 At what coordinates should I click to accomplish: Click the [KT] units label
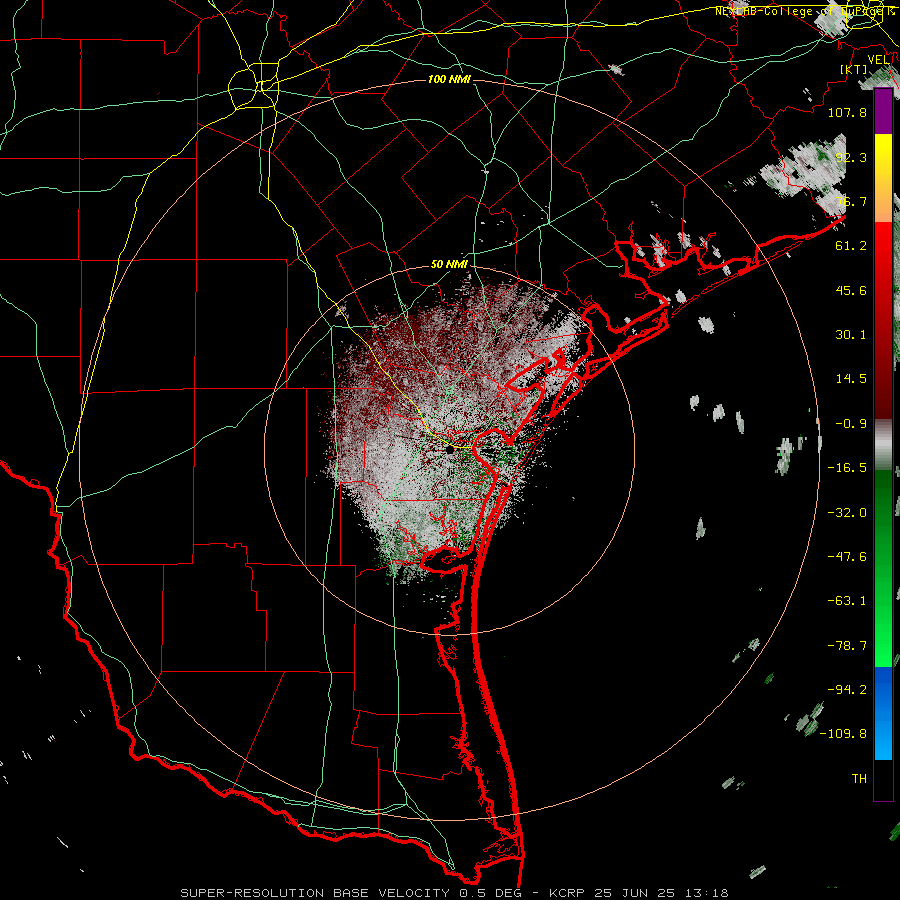point(854,69)
